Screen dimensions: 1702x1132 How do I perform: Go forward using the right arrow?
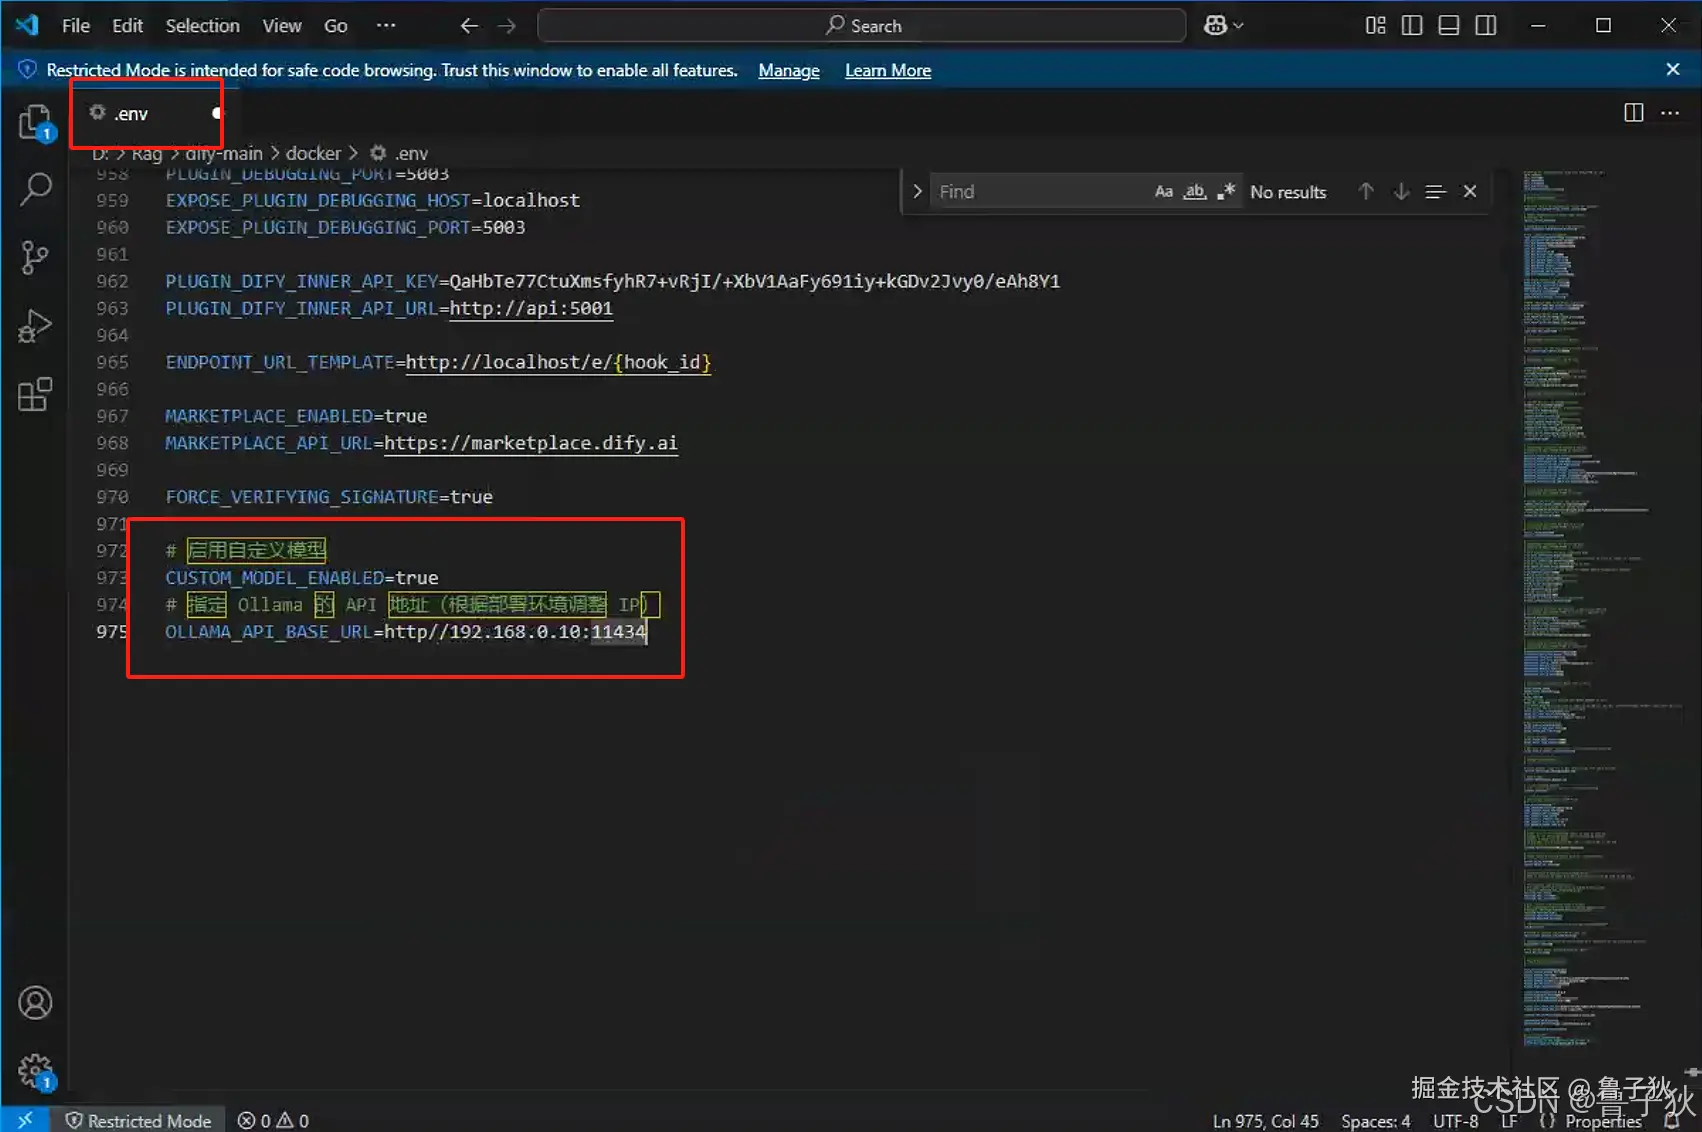(507, 26)
